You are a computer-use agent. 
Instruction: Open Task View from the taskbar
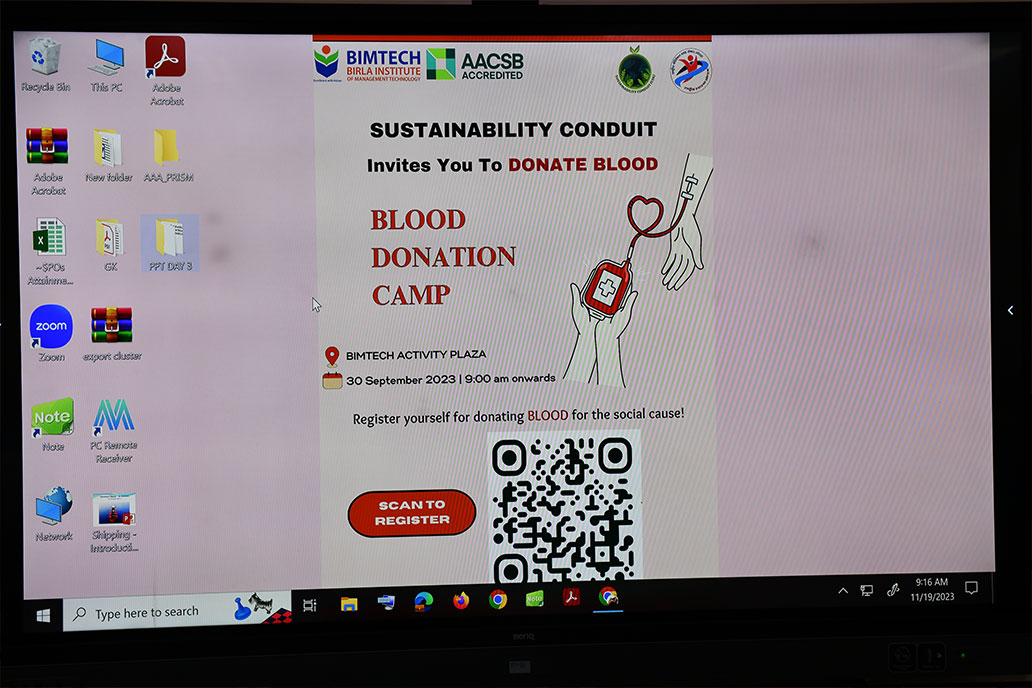pos(310,605)
